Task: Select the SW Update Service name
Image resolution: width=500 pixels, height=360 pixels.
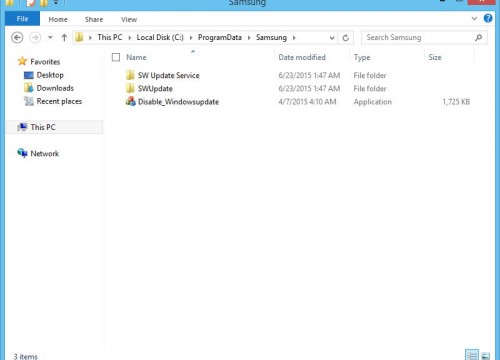Action: 169,75
